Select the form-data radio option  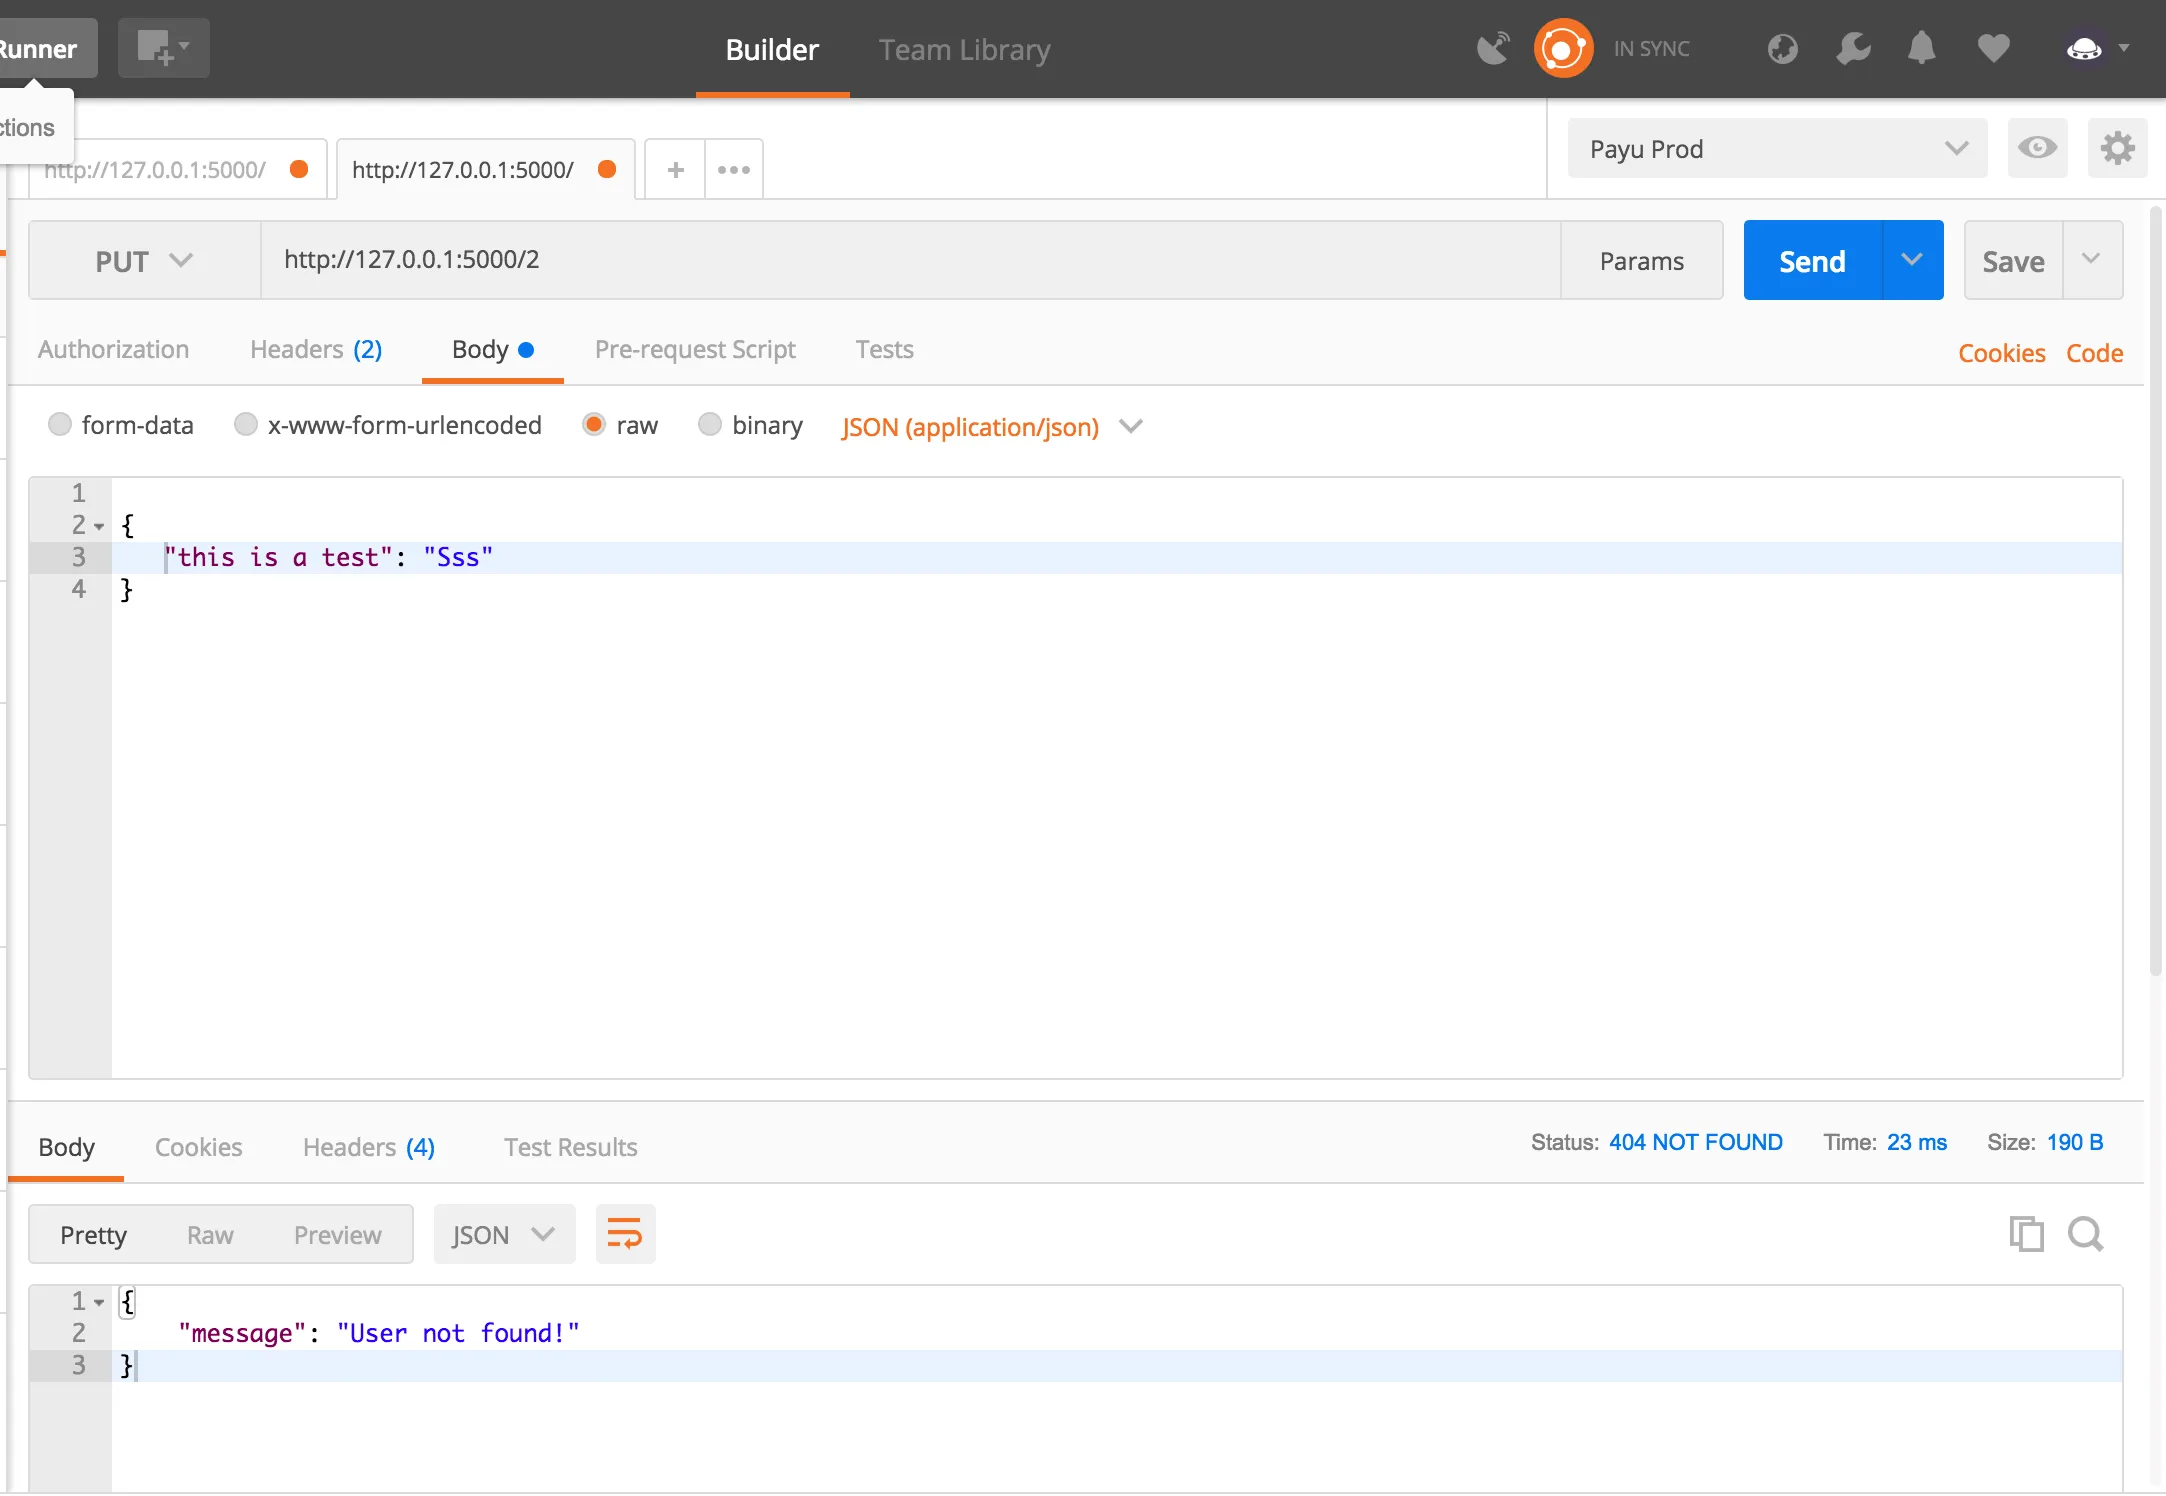60,425
